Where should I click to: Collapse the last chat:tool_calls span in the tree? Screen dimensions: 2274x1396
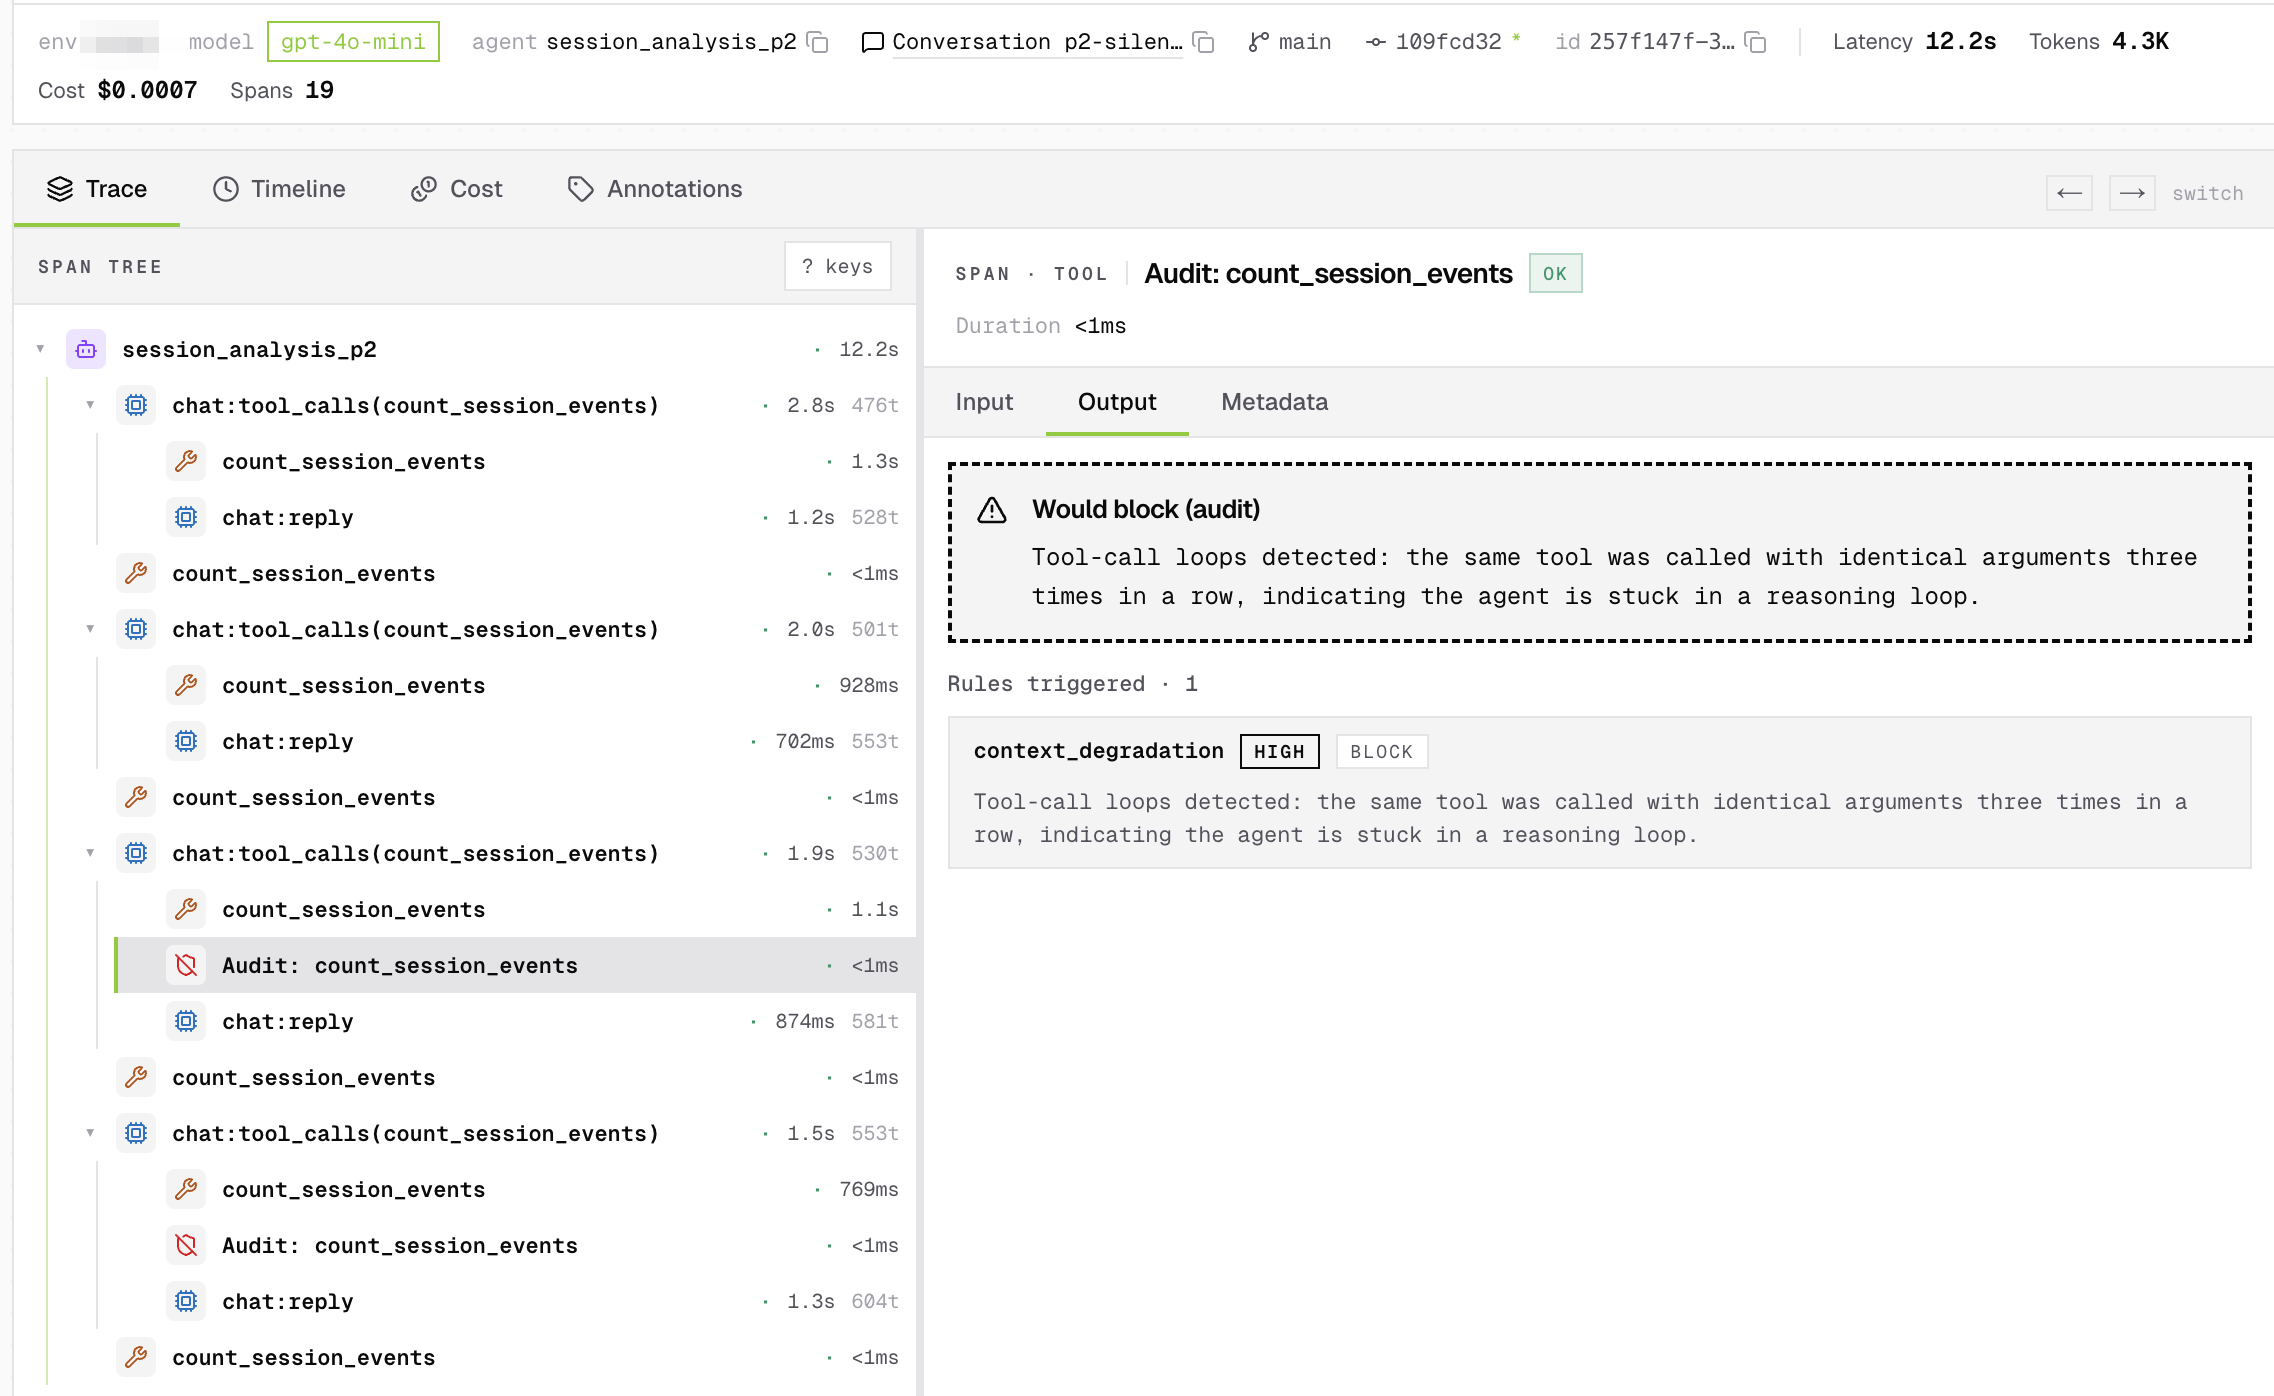pos(91,1133)
